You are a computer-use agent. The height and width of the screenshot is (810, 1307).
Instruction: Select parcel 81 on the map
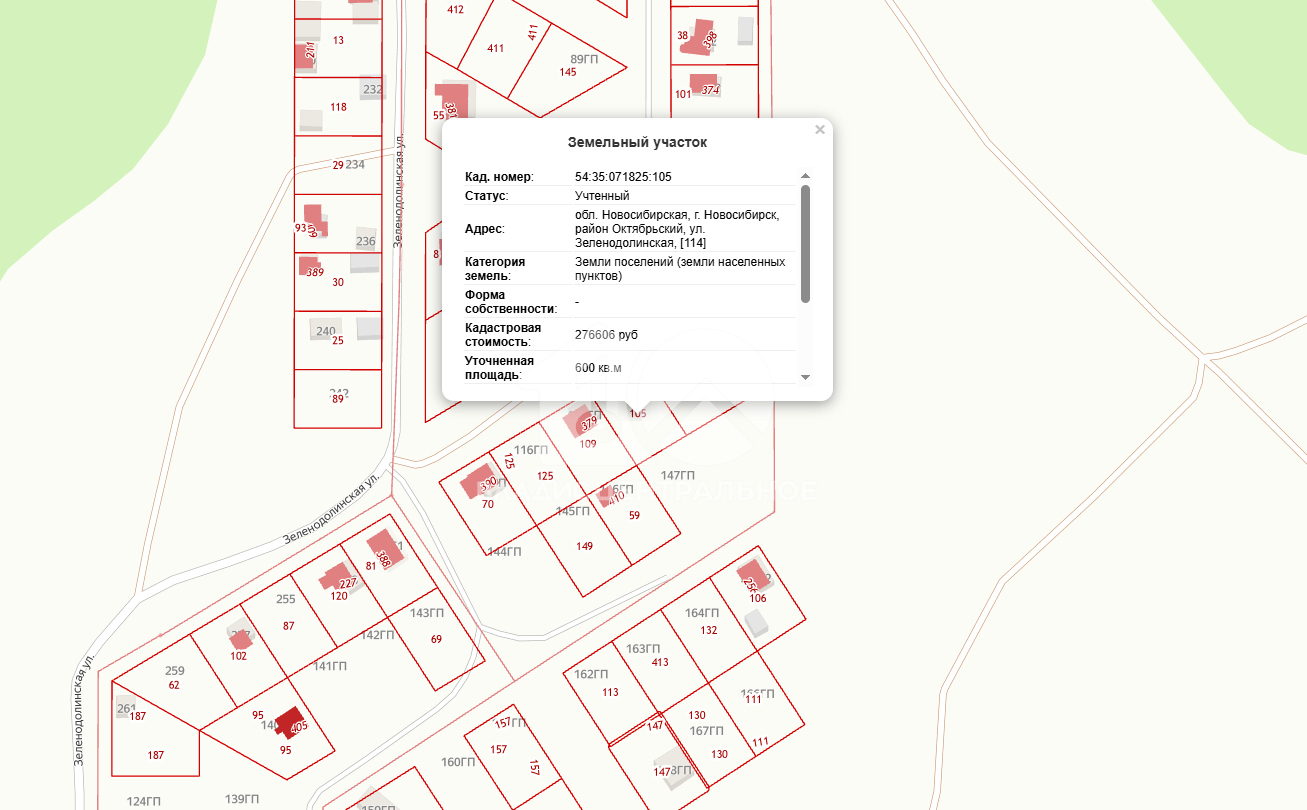coord(371,565)
